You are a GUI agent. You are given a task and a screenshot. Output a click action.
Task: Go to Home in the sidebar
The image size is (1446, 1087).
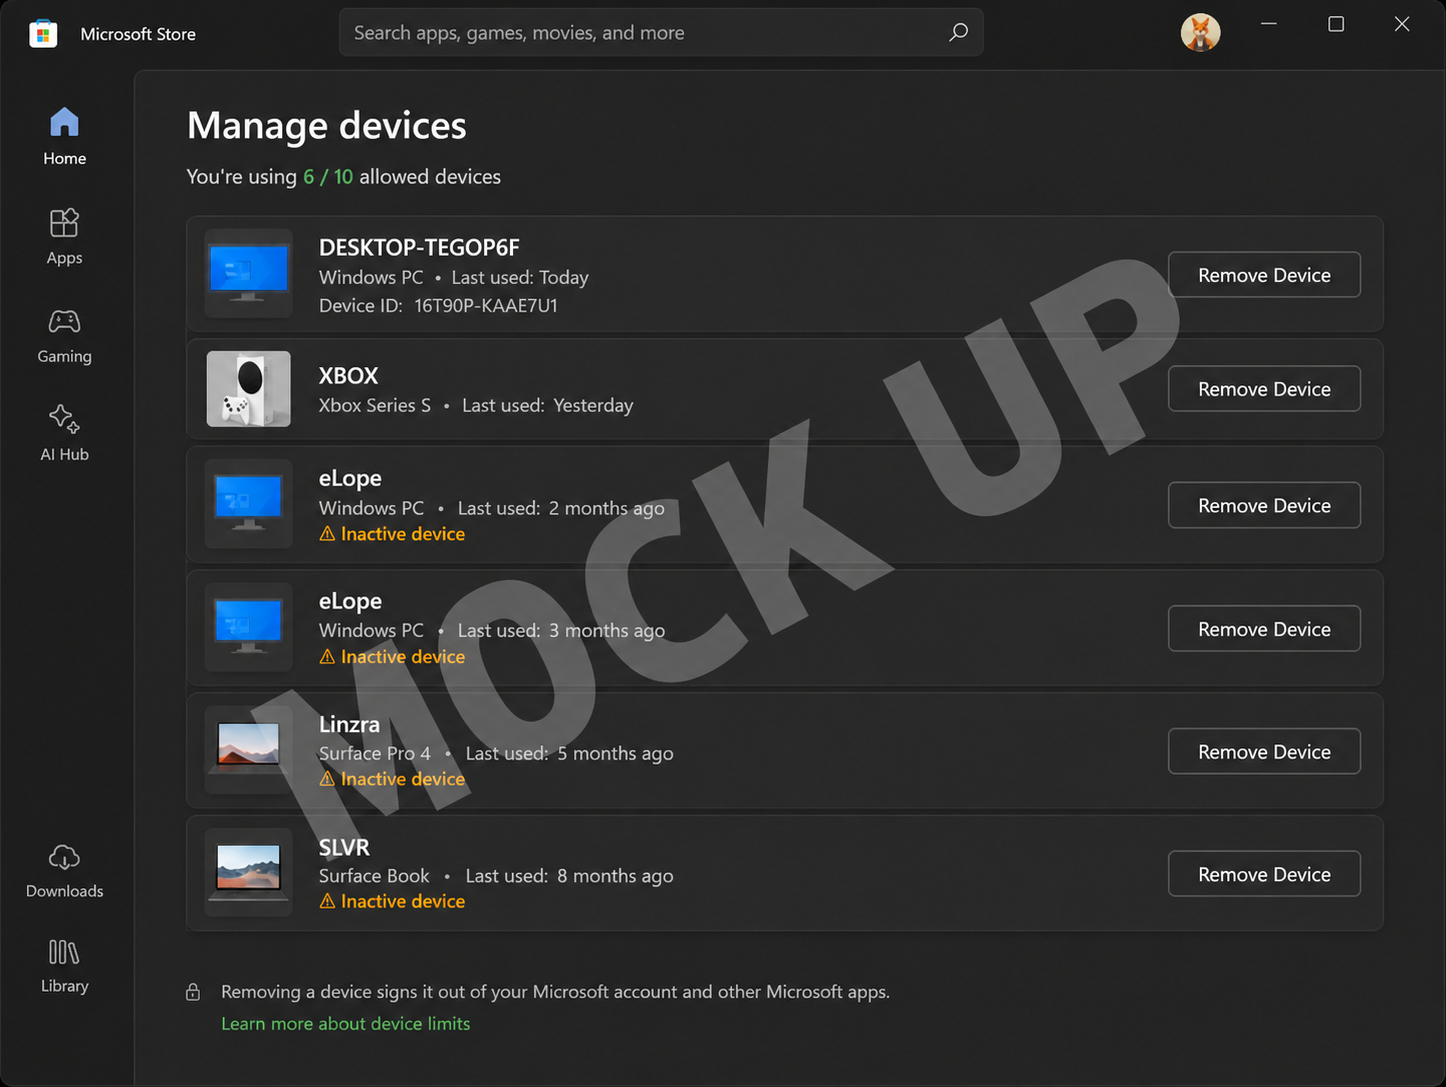65,137
